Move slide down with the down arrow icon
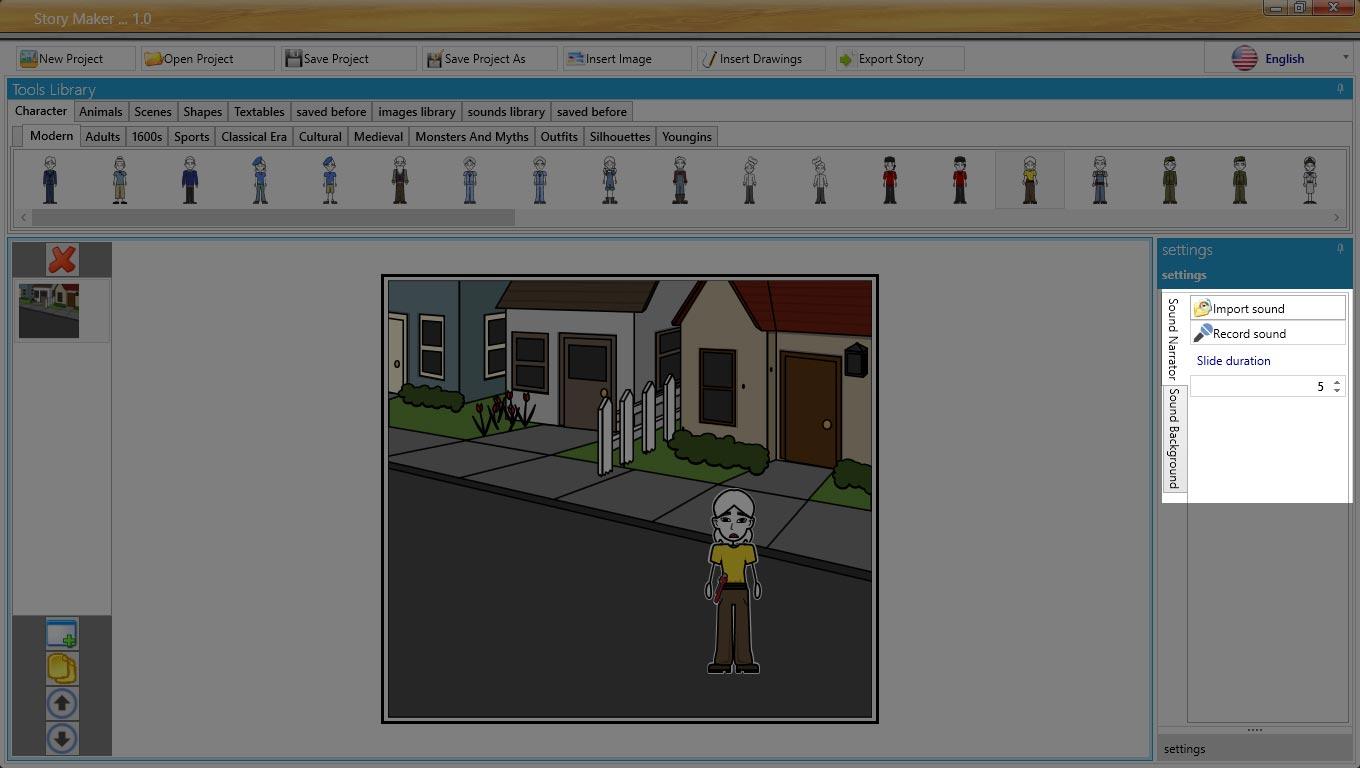Viewport: 1360px width, 768px height. click(62, 739)
